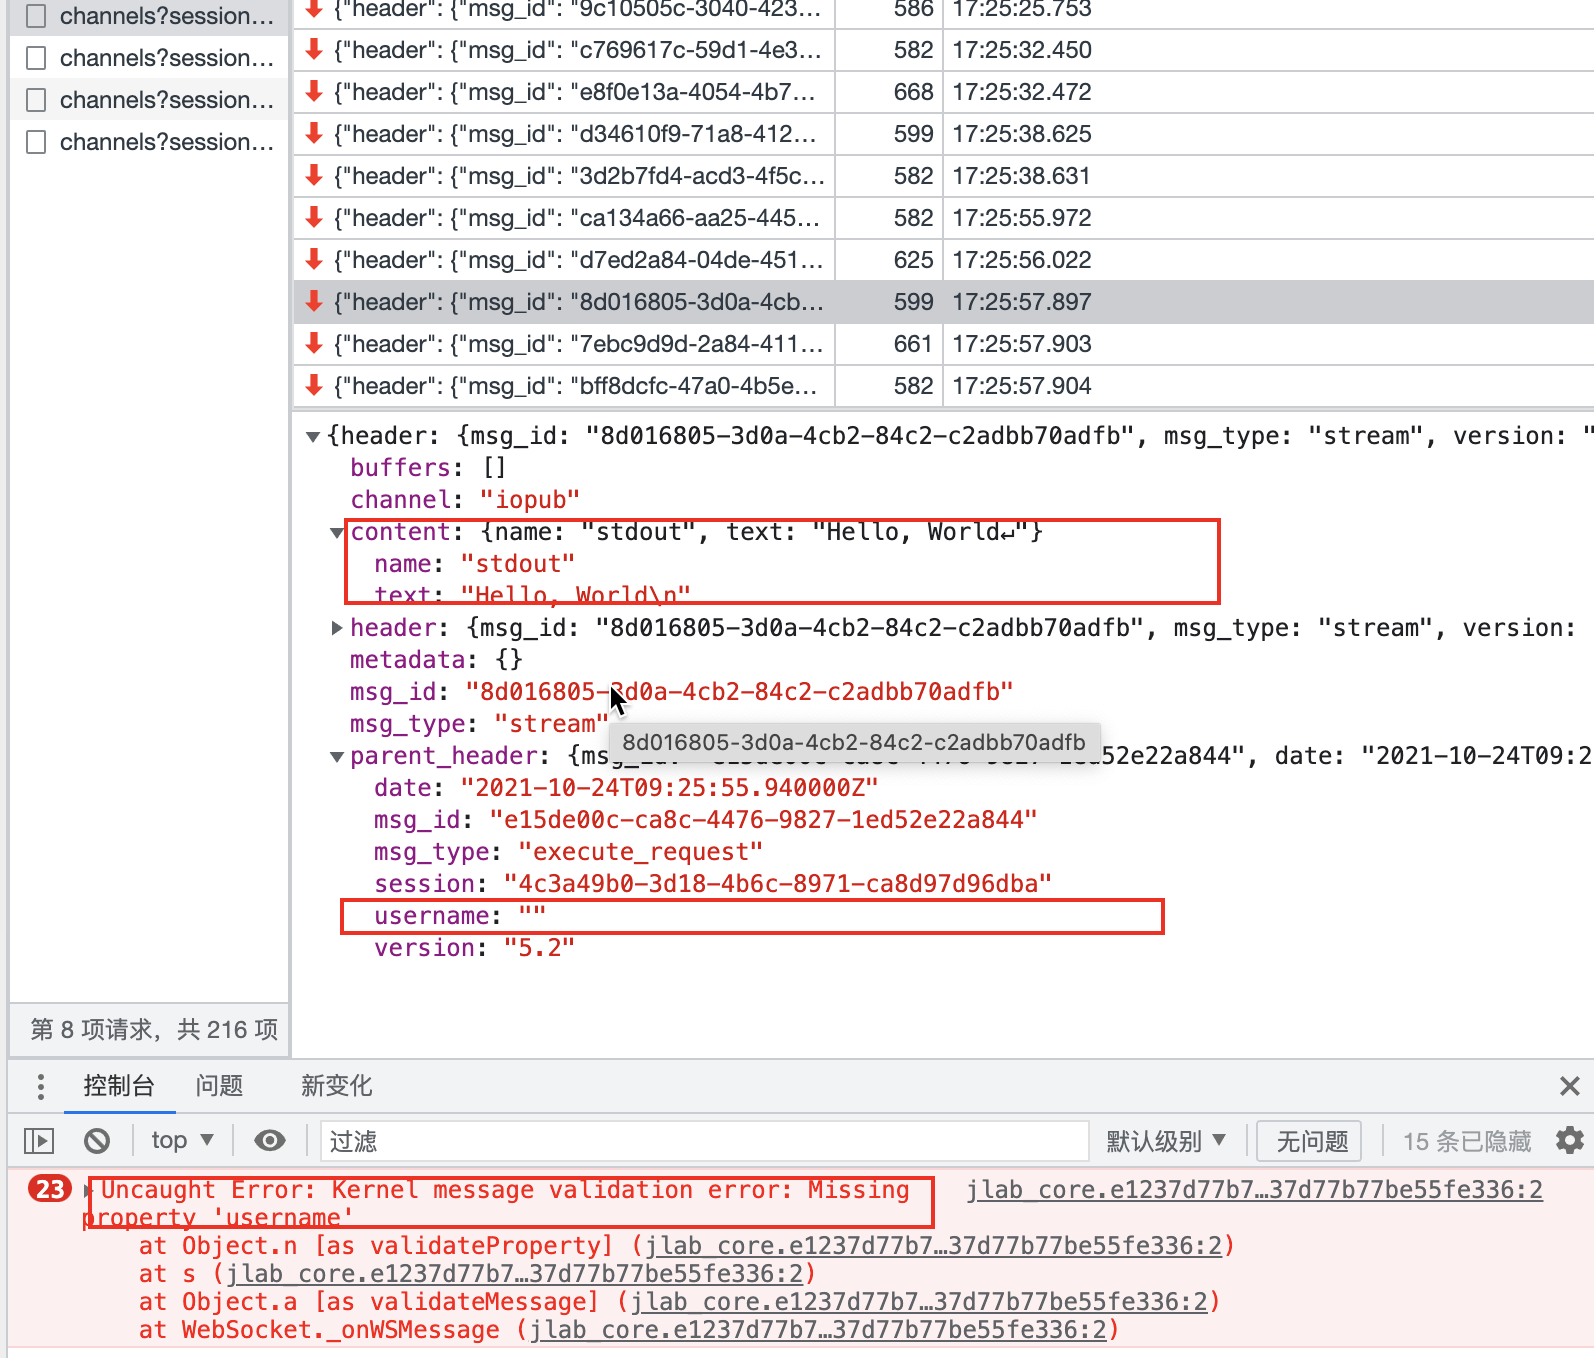Click the red arrow on the 3d2b7fd4 message row
This screenshot has width=1594, height=1358.
(314, 175)
